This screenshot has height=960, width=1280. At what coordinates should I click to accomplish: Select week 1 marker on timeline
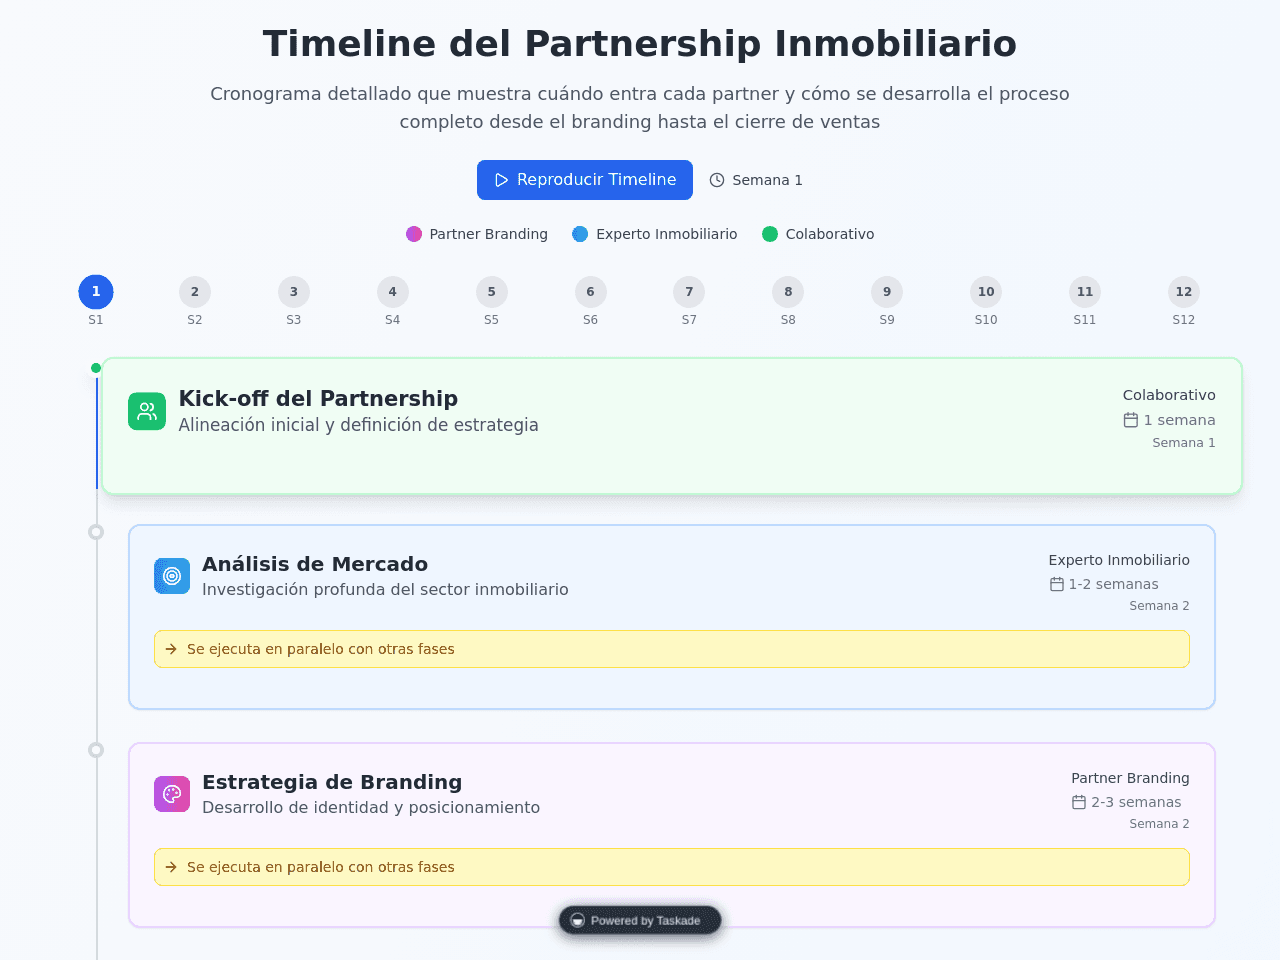[96, 292]
